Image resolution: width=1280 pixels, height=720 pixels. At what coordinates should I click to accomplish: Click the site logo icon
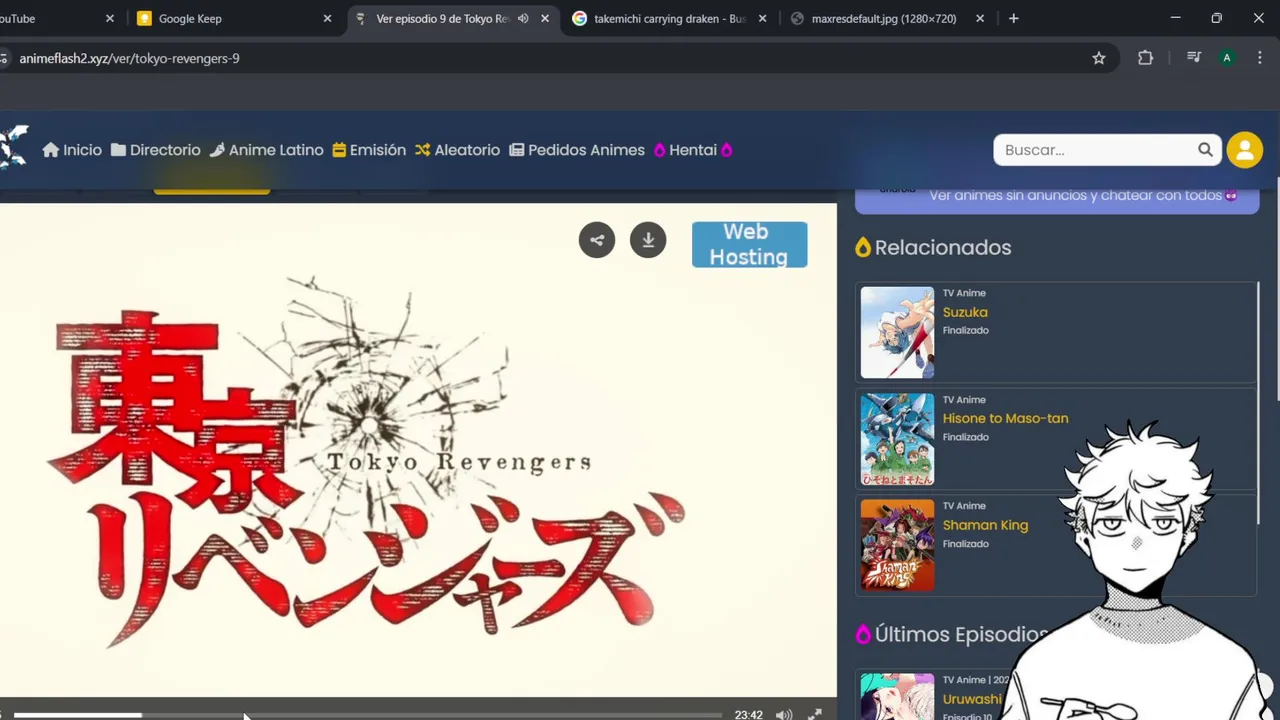[x=13, y=147]
